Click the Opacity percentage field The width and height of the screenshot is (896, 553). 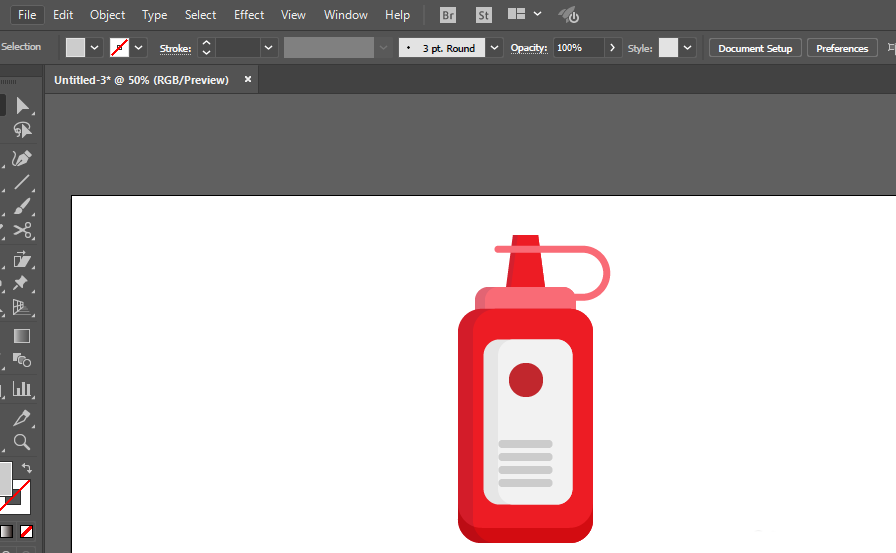point(578,48)
